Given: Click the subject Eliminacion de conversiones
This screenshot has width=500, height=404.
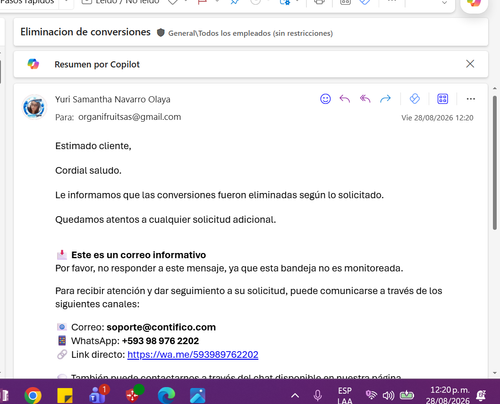Looking at the screenshot, I should [x=85, y=32].
